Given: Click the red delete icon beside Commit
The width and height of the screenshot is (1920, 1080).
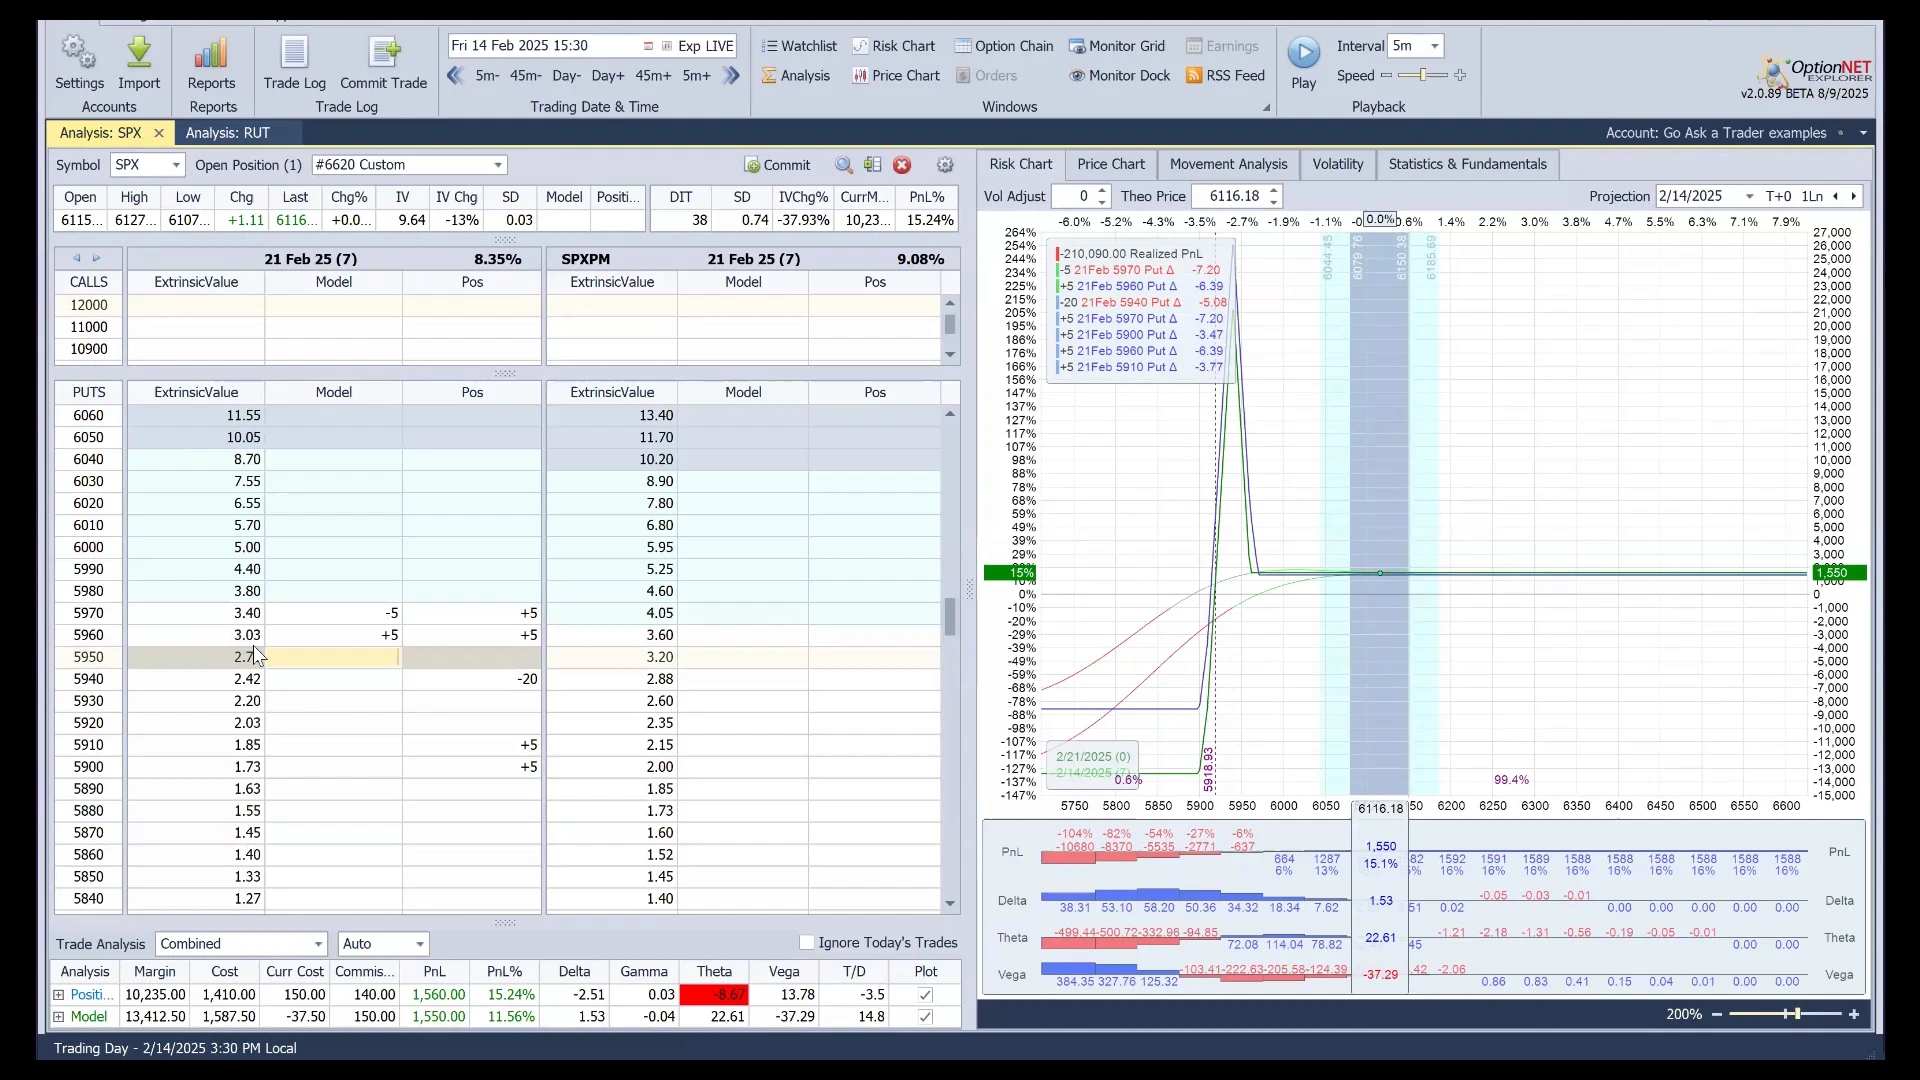Looking at the screenshot, I should (902, 165).
